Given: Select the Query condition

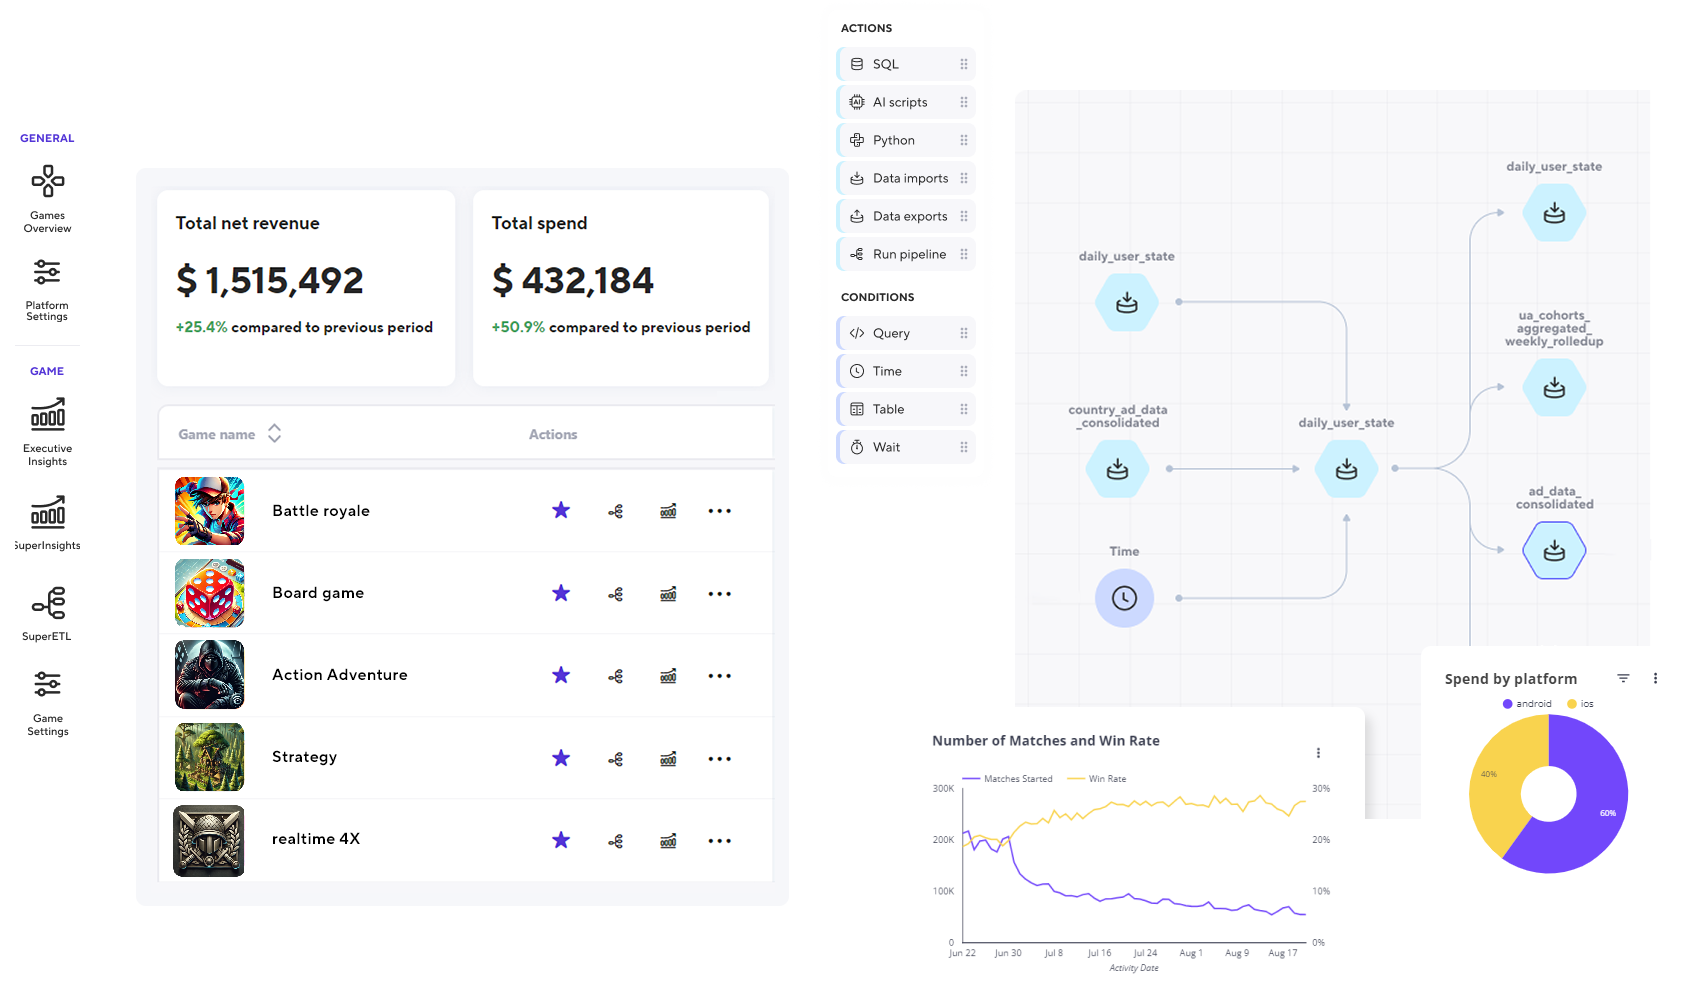Looking at the screenshot, I should tap(906, 333).
